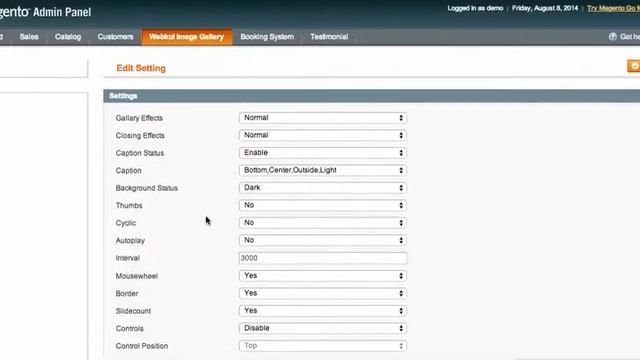This screenshot has width=640, height=360.
Task: Open the Customers menu
Action: [x=116, y=37]
